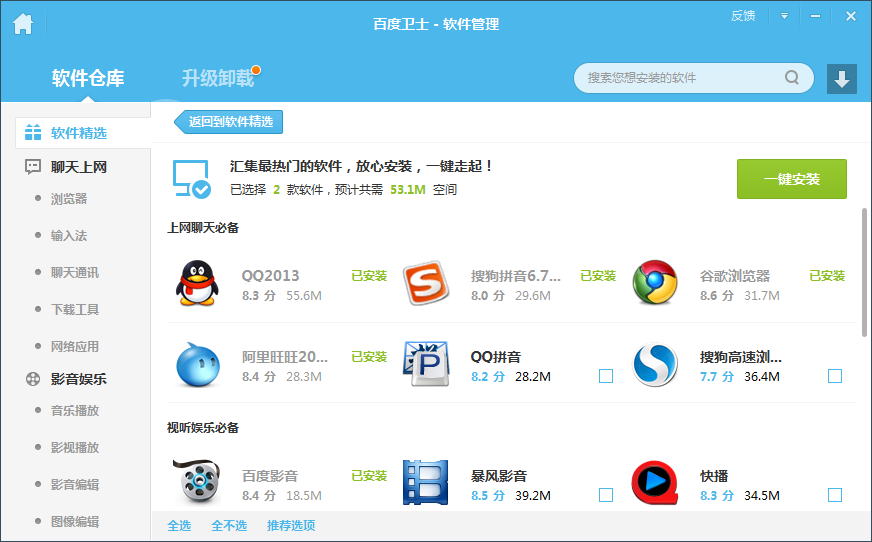
Task: Click the 全不选 link at bottom
Action: tap(229, 525)
